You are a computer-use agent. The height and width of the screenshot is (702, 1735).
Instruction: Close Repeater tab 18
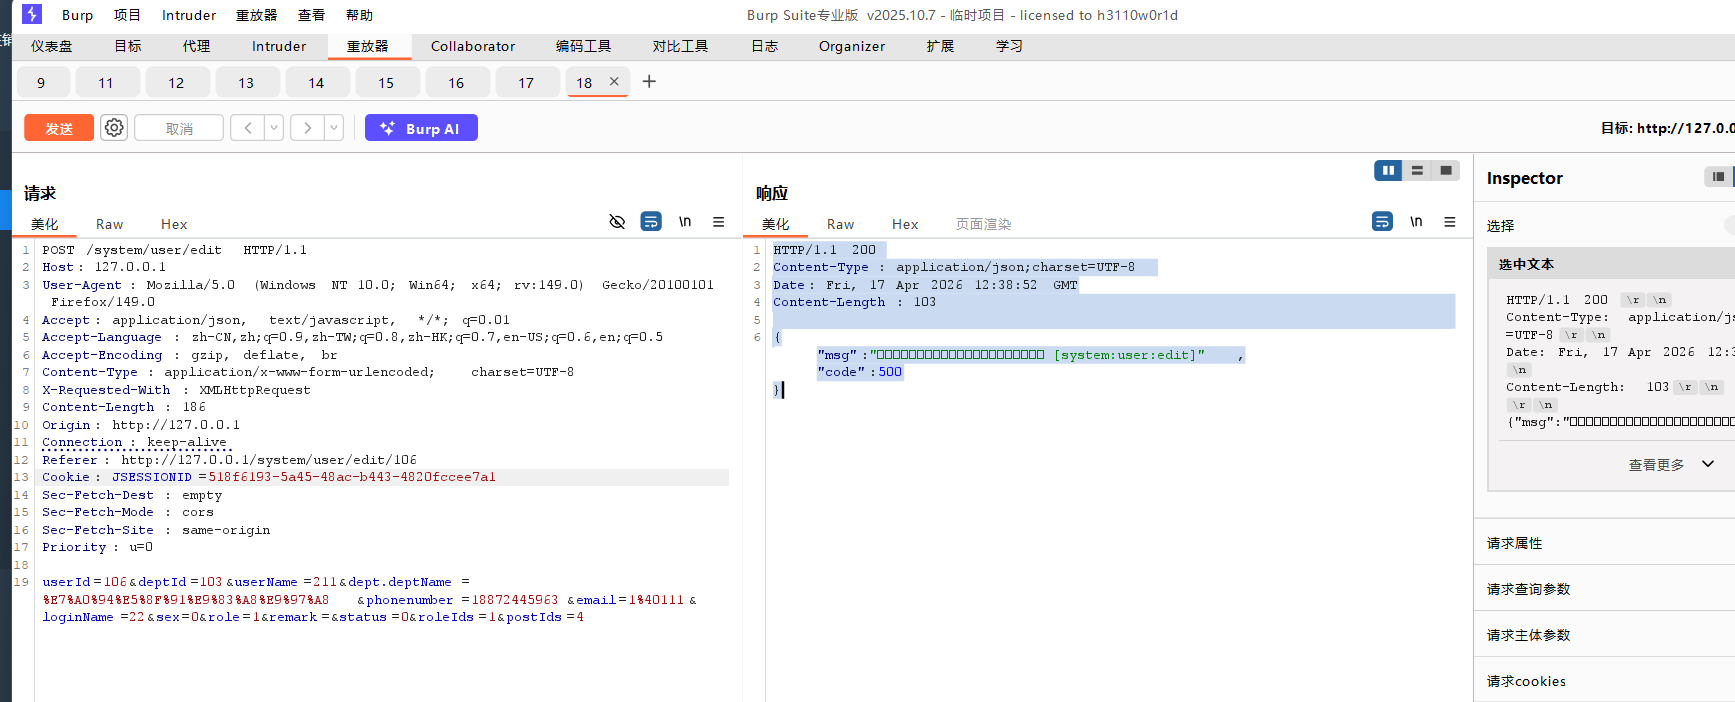tap(614, 82)
